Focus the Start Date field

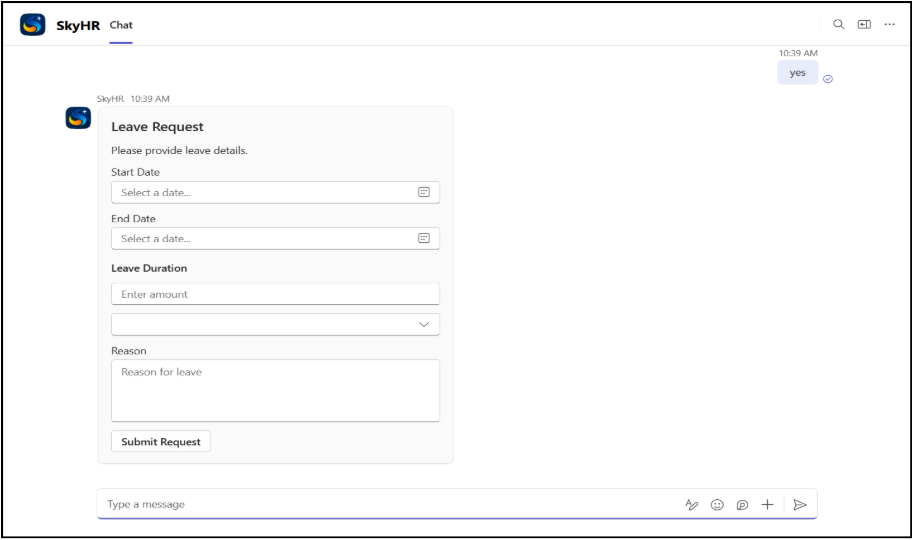coord(275,193)
